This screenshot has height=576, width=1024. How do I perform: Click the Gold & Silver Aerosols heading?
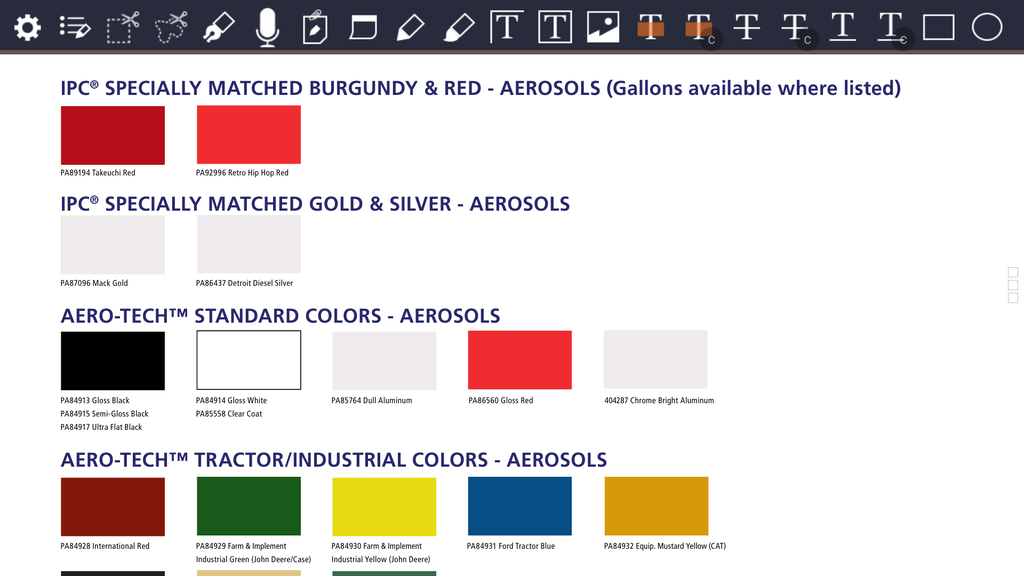(315, 204)
